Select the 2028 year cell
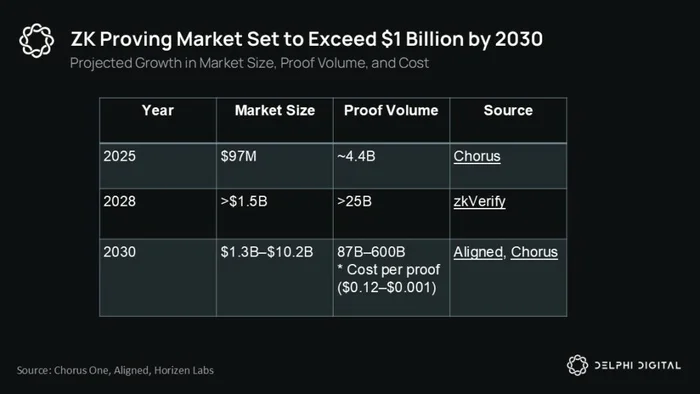Image resolution: width=700 pixels, height=394 pixels. (x=158, y=213)
